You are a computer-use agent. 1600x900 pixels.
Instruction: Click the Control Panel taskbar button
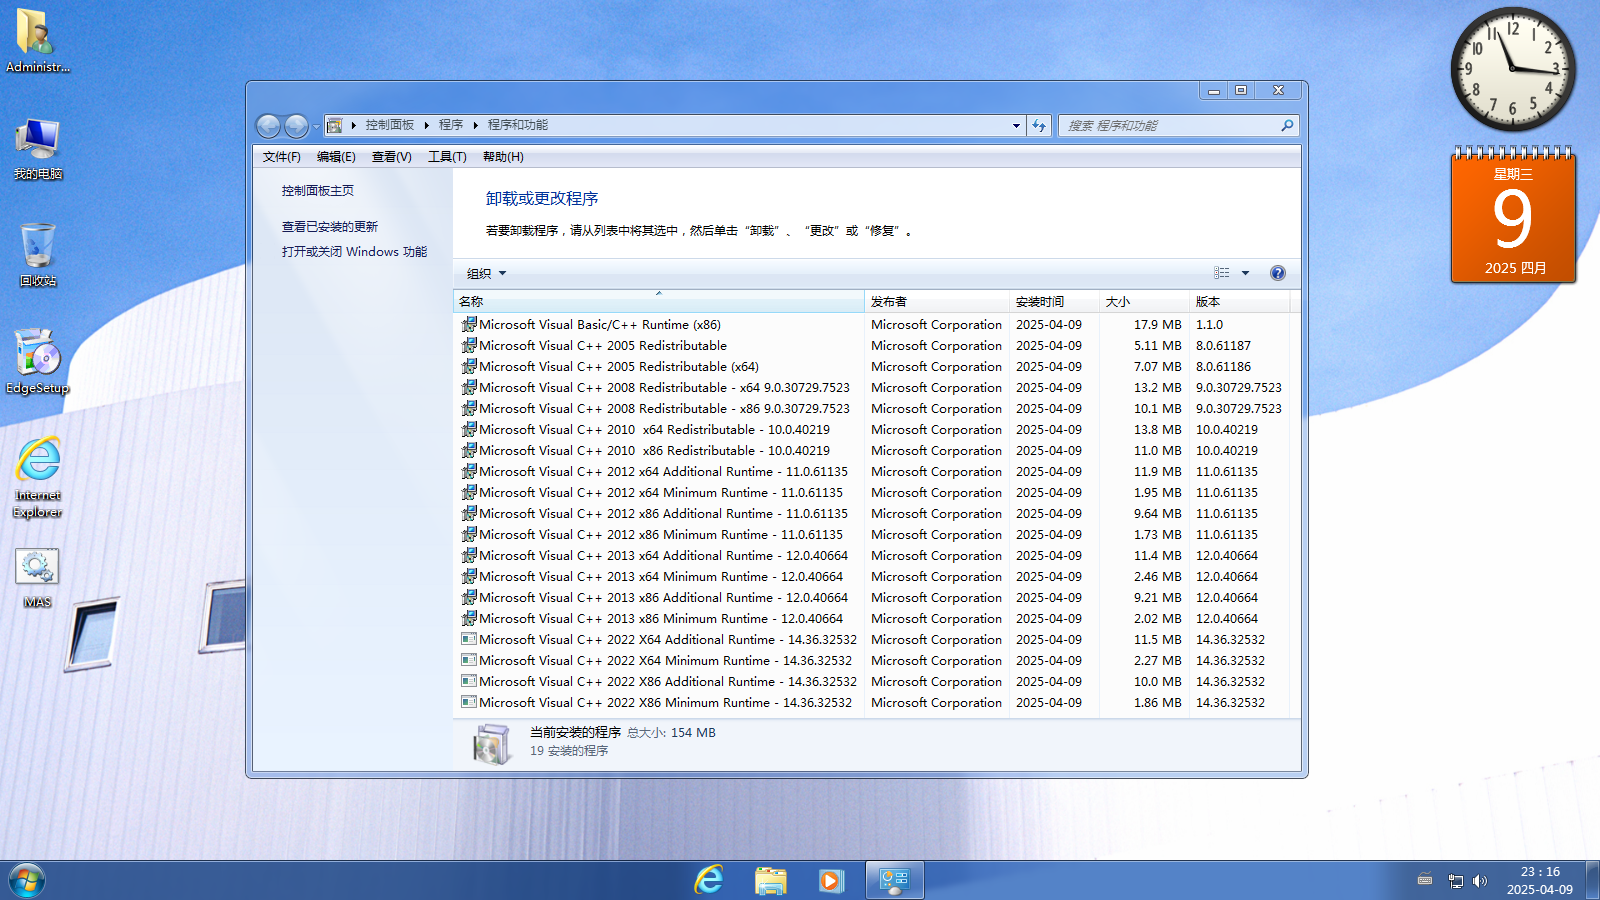click(x=894, y=881)
